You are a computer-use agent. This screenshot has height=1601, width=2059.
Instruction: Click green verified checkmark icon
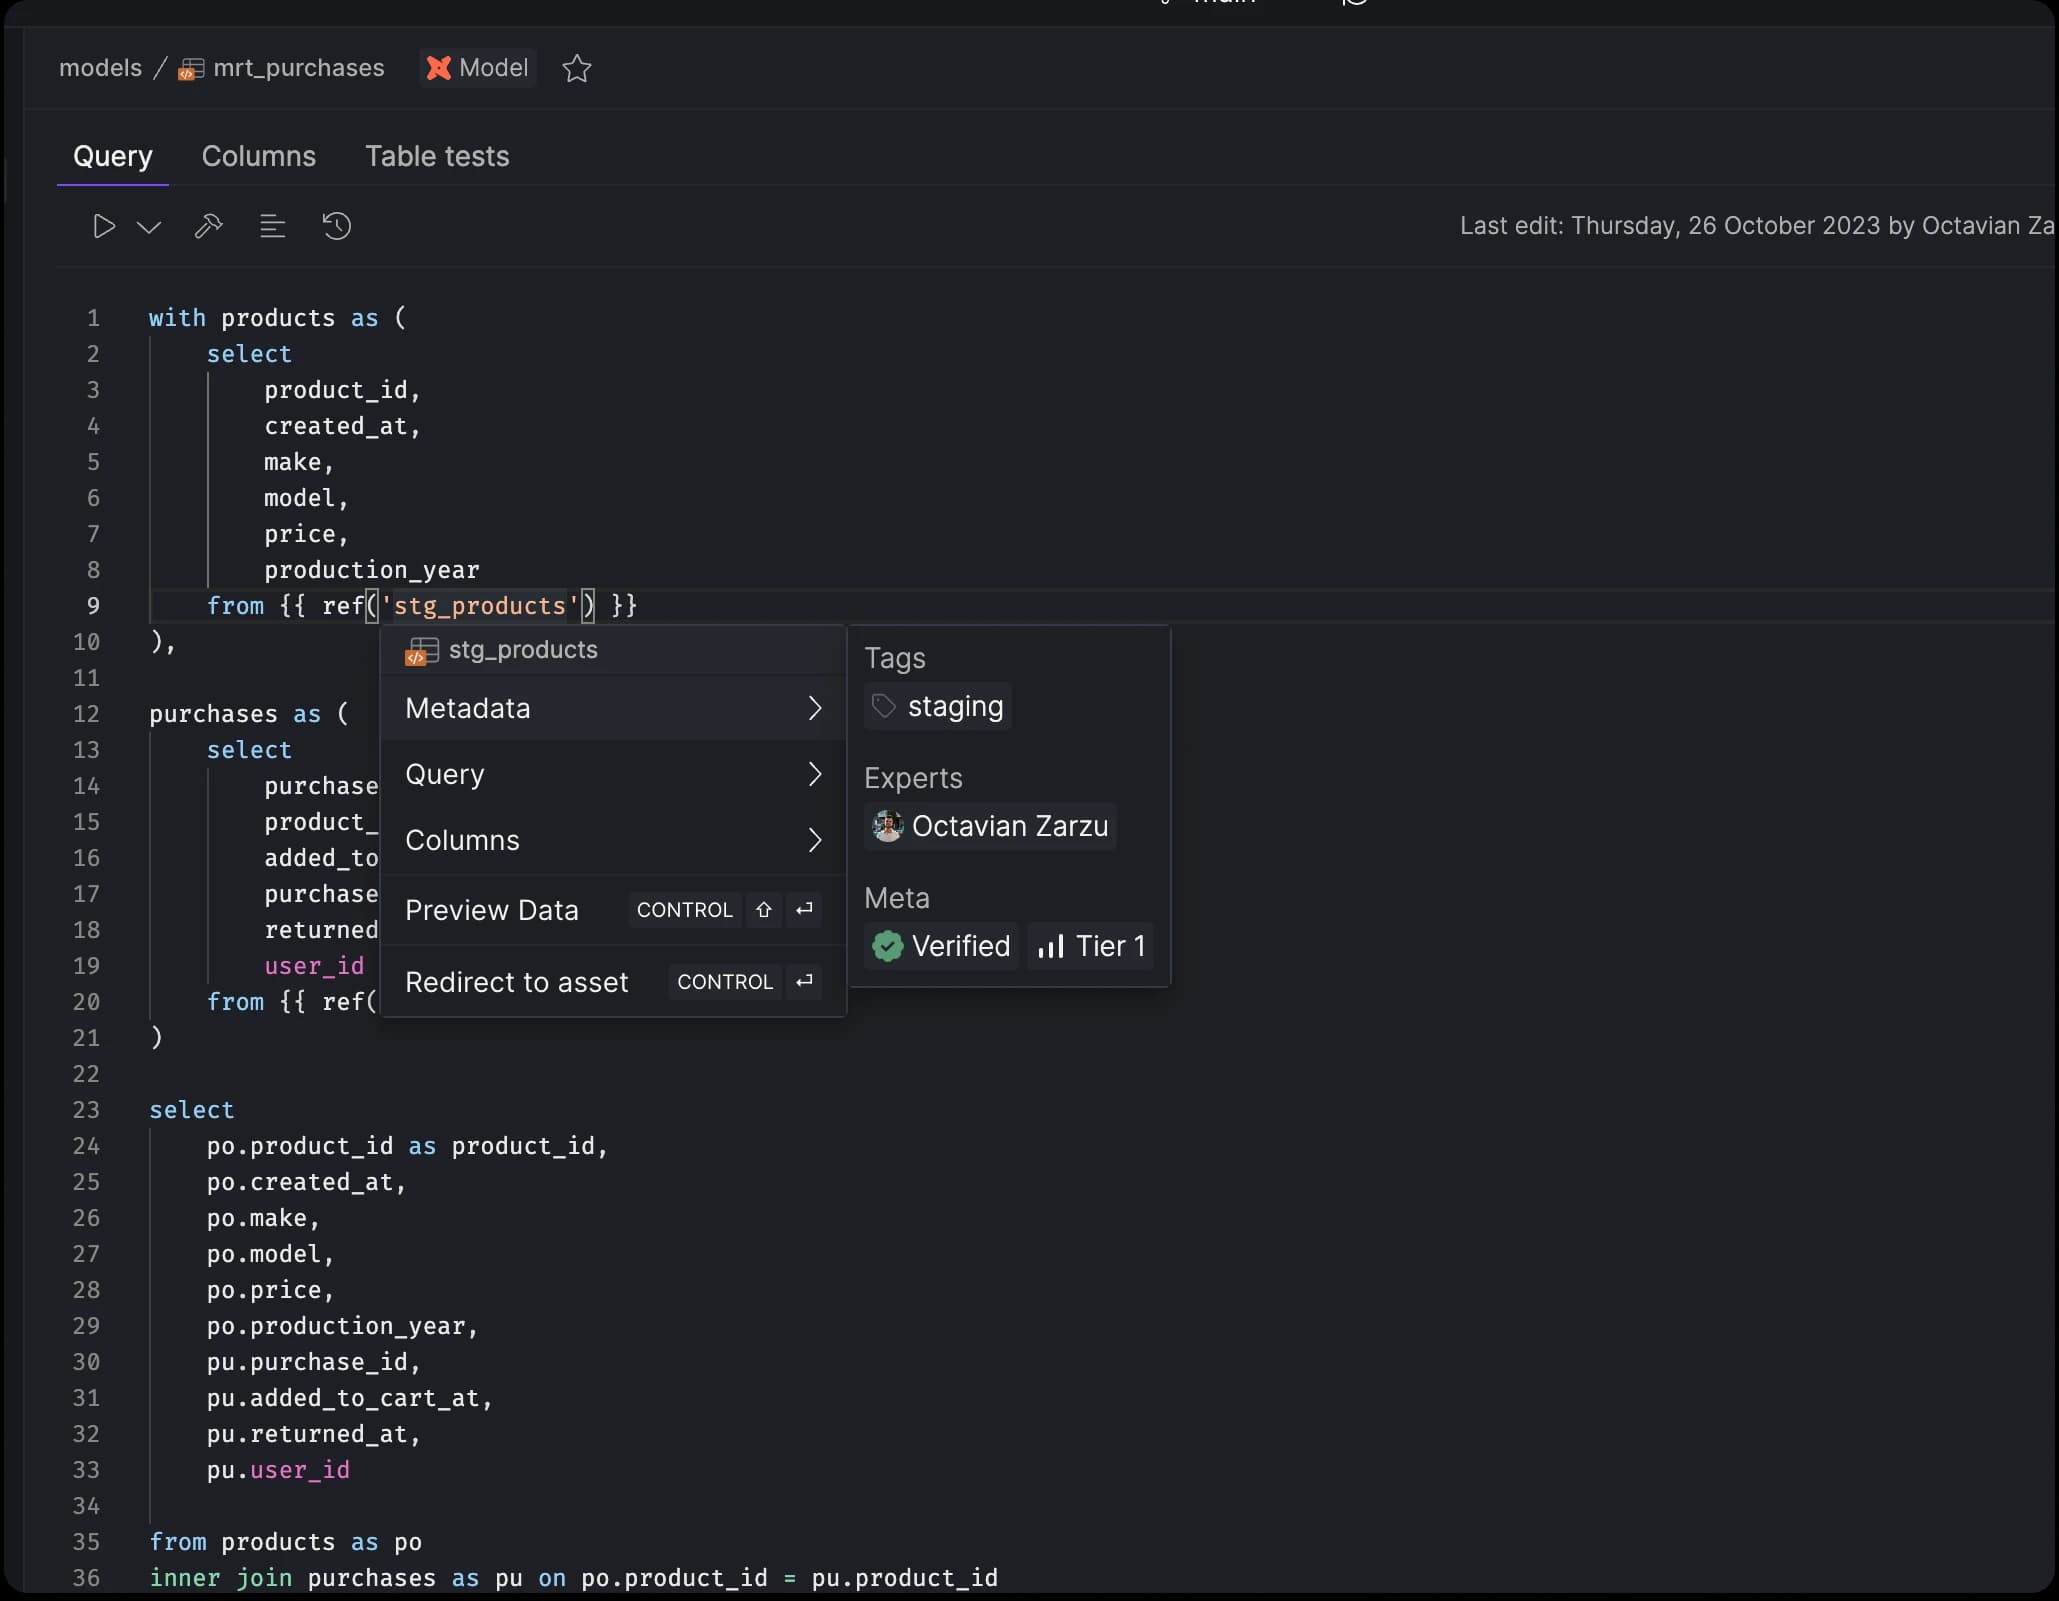point(888,946)
